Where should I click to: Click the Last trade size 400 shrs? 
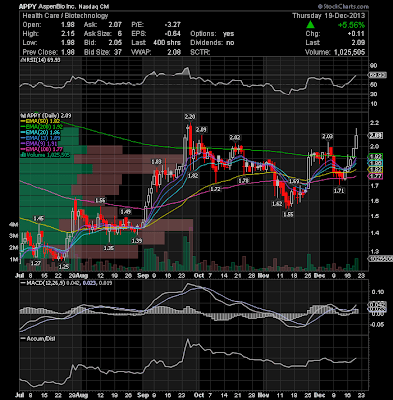(x=167, y=43)
